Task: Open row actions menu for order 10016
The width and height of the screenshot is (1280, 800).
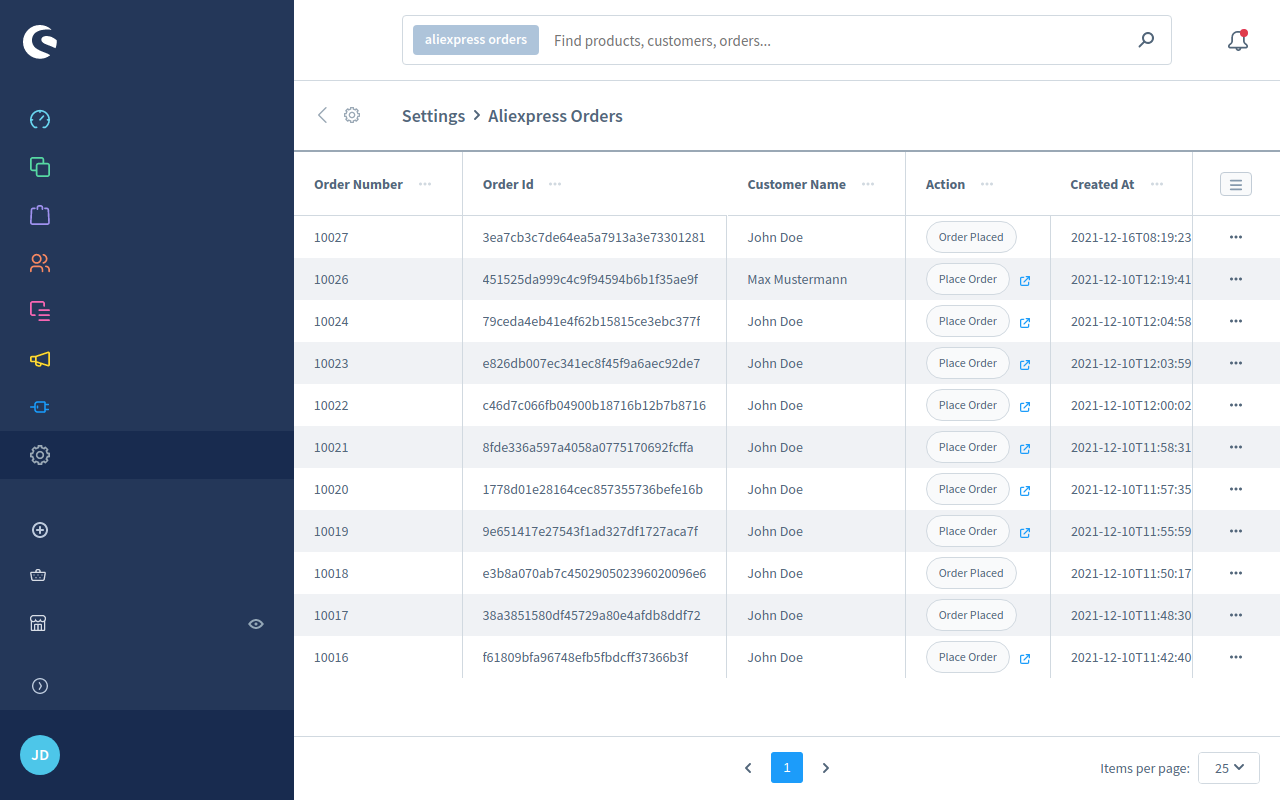Action: pos(1236,657)
